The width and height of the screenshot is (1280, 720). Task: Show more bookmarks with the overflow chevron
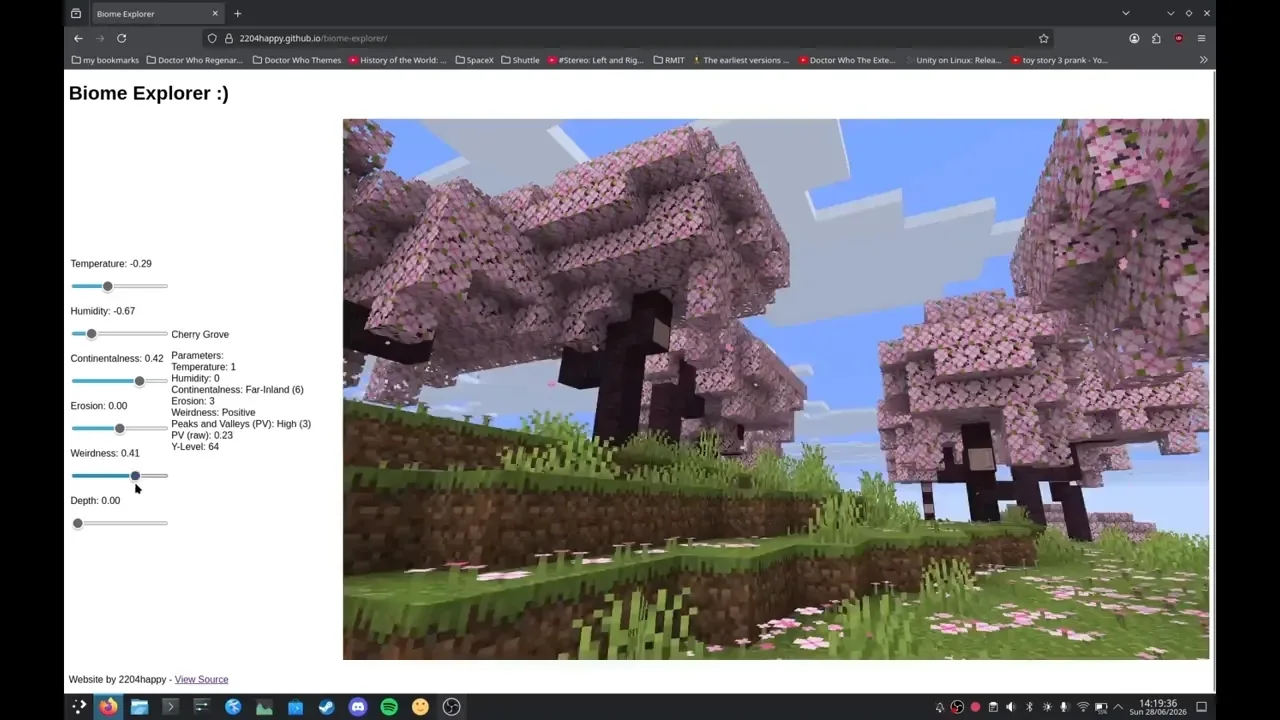[x=1203, y=60]
